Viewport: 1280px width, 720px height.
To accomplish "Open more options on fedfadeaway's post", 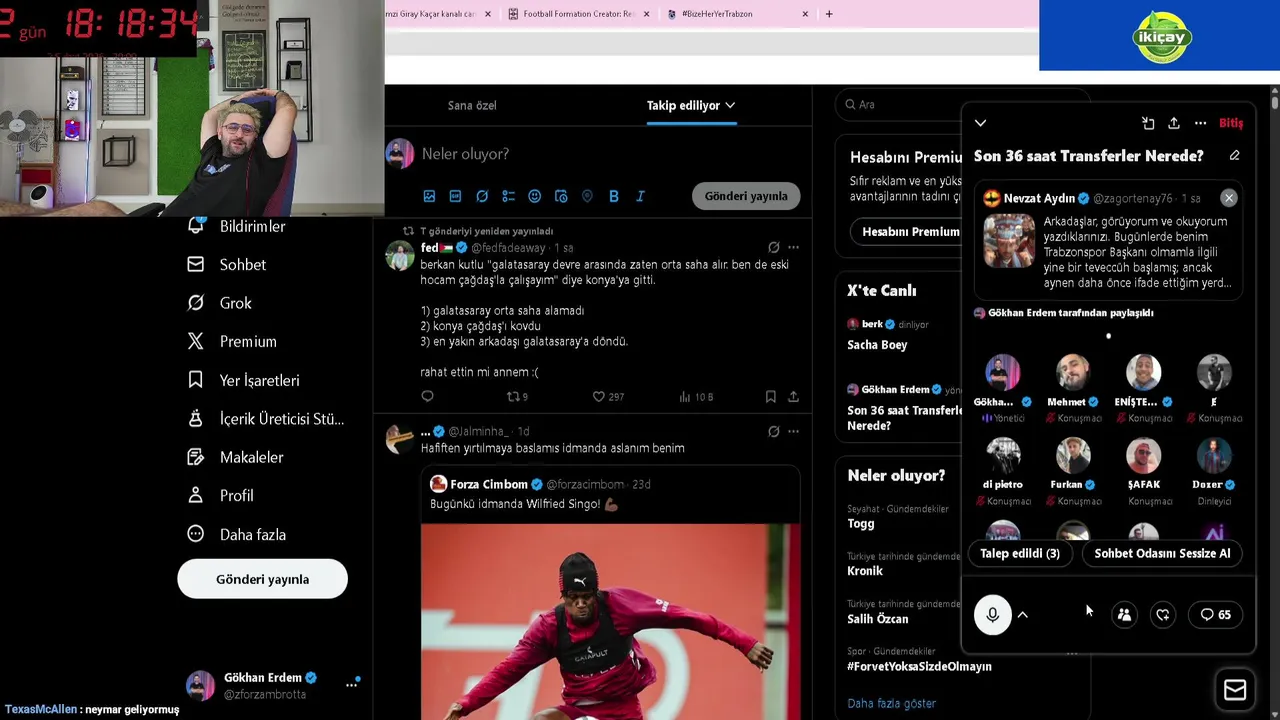I will (793, 247).
